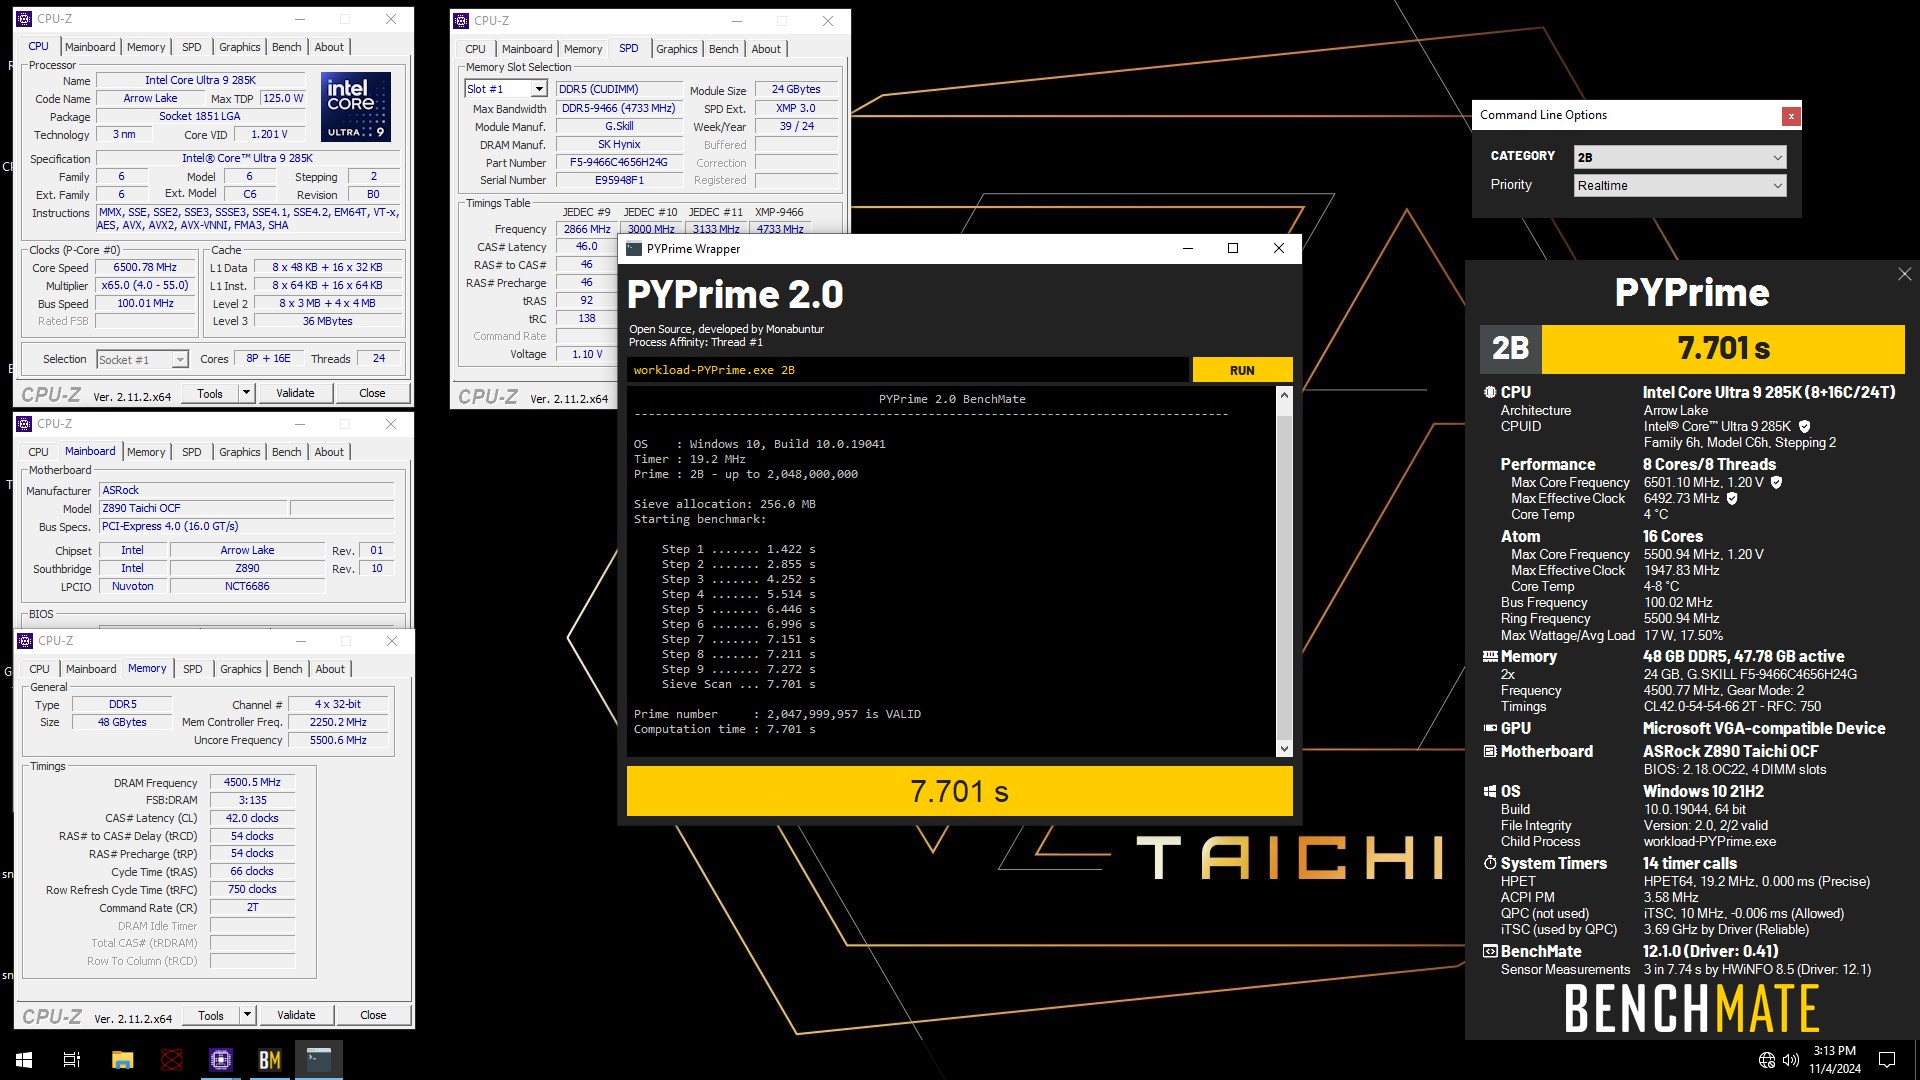Open Memory tab in SPD CPU-Z window
The image size is (1920, 1080).
coord(583,49)
